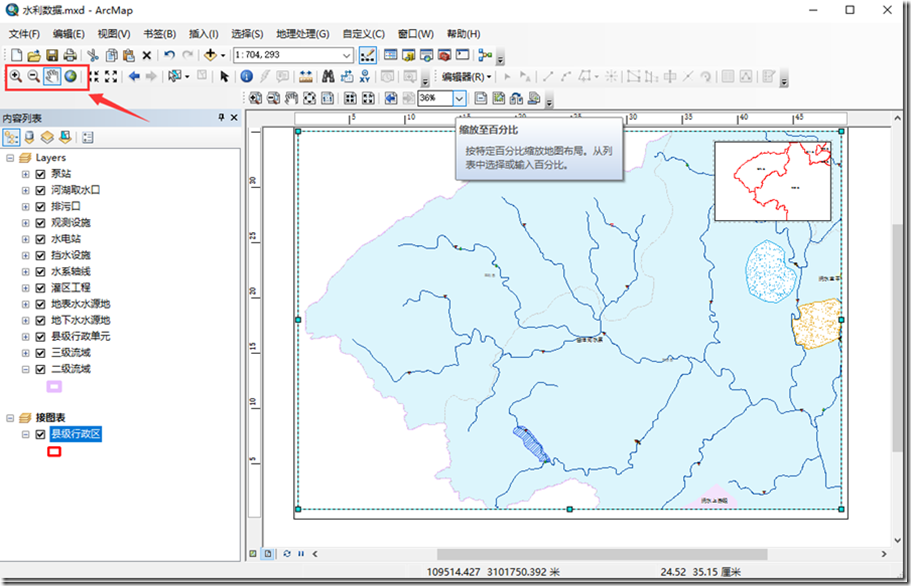Open a map document with folder icon

point(34,55)
